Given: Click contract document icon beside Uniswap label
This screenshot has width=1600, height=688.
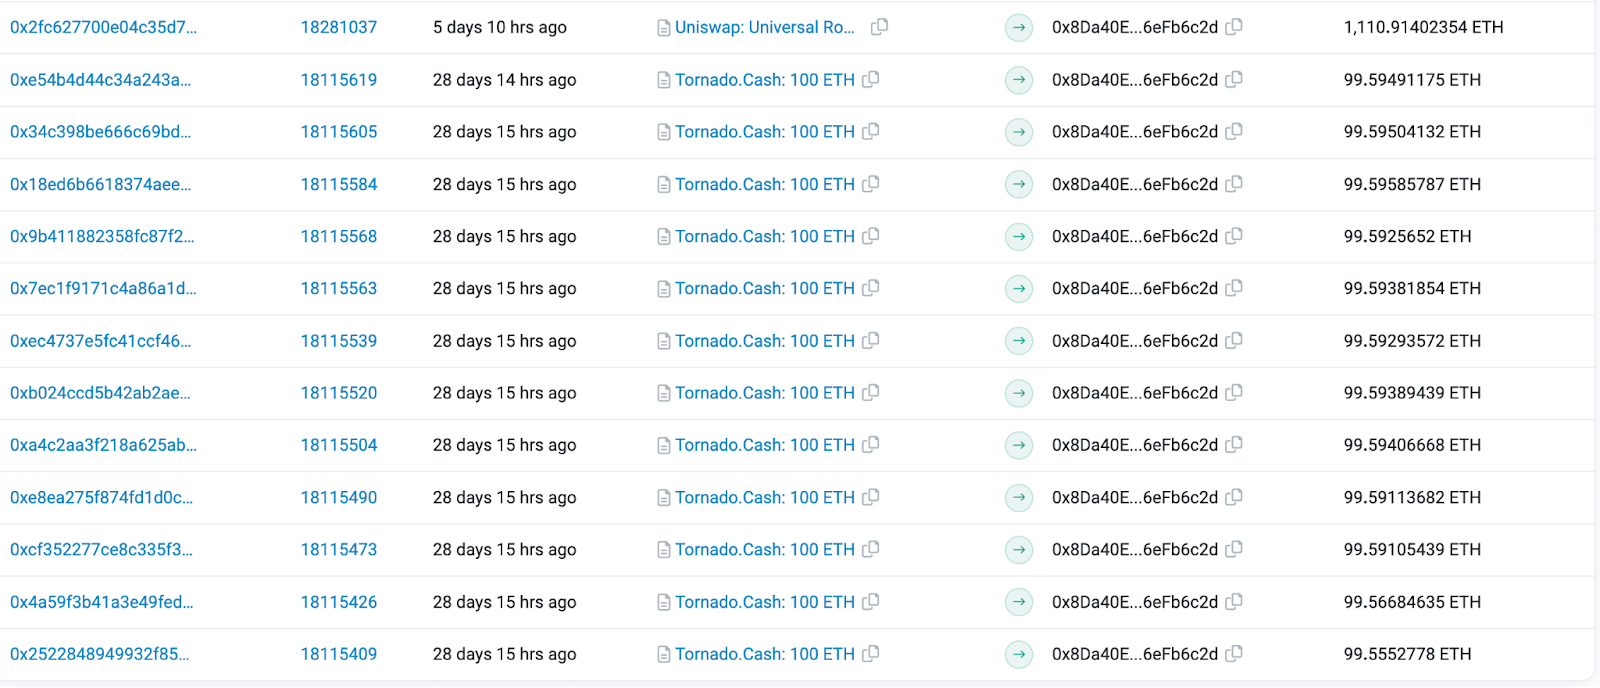Looking at the screenshot, I should (x=663, y=28).
